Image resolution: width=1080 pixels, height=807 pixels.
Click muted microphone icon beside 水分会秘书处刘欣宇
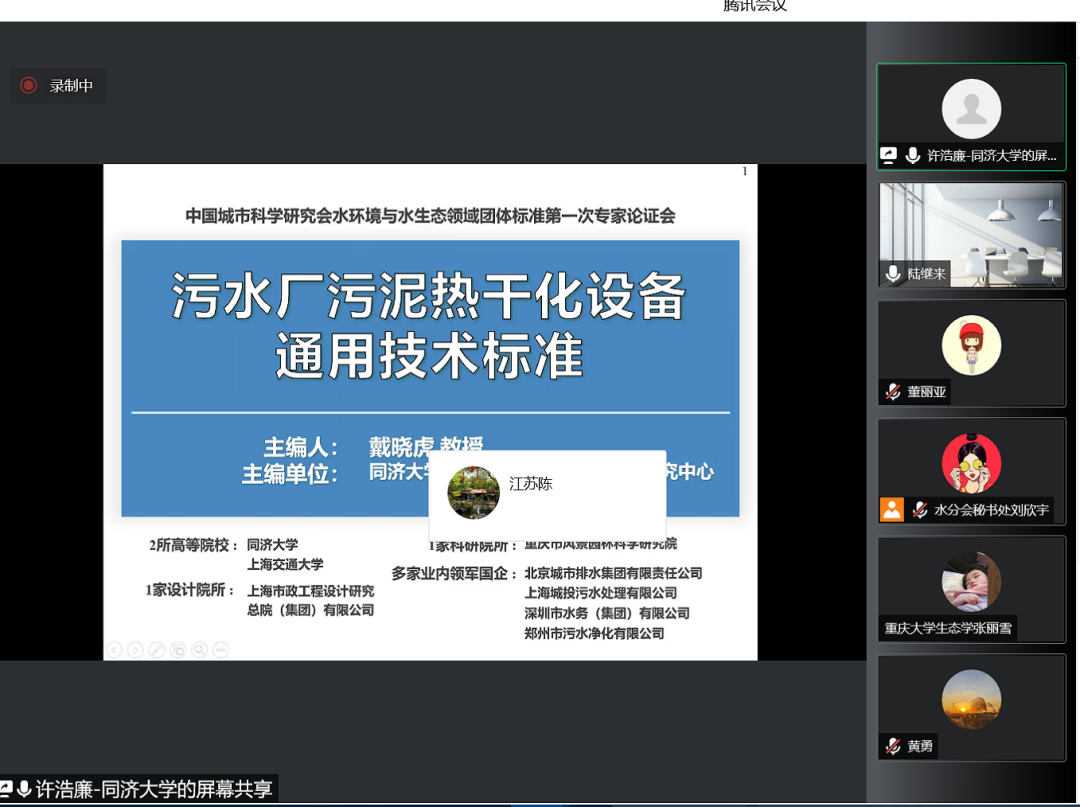coord(920,510)
